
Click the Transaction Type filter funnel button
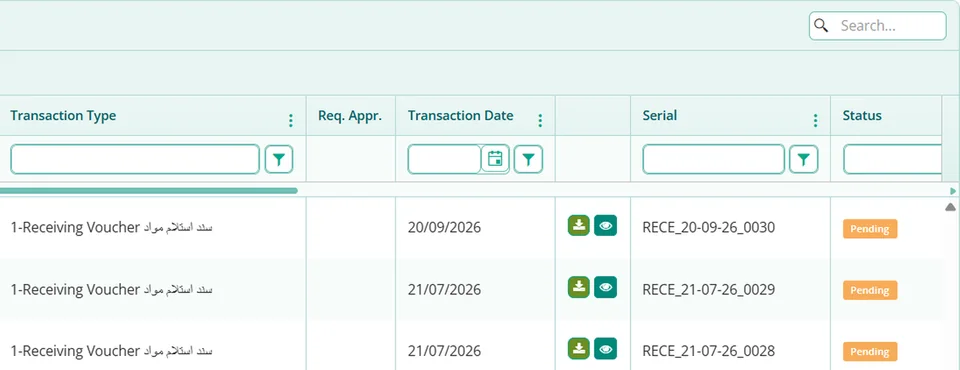(279, 160)
